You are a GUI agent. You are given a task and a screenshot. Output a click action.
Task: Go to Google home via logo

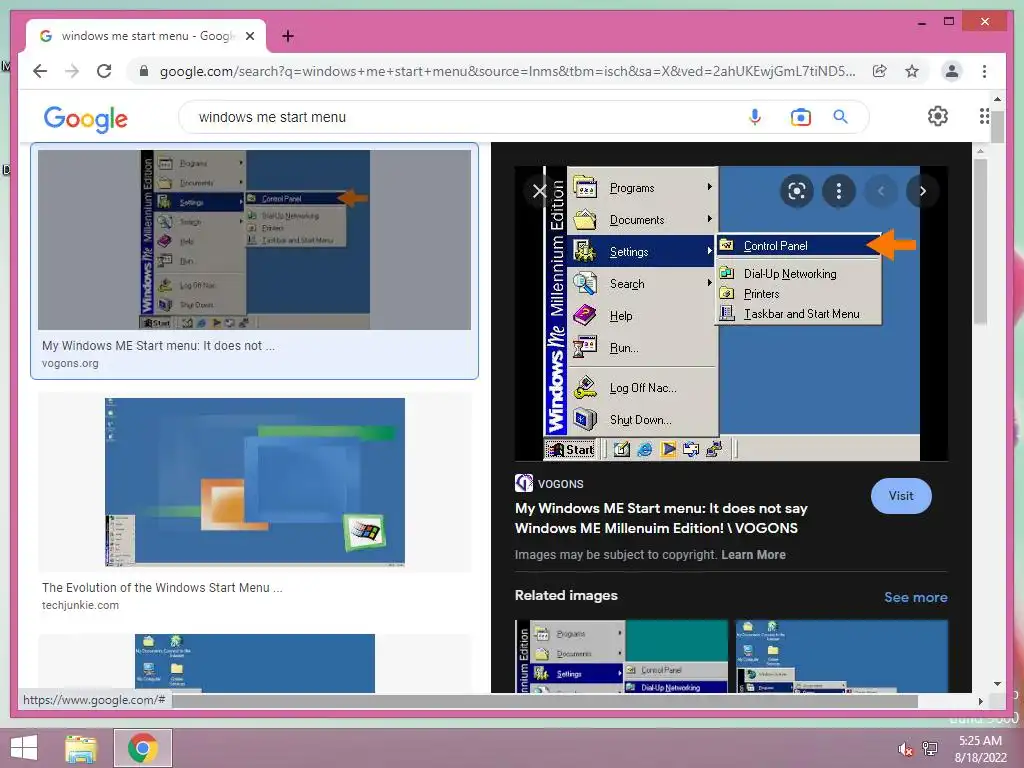86,118
